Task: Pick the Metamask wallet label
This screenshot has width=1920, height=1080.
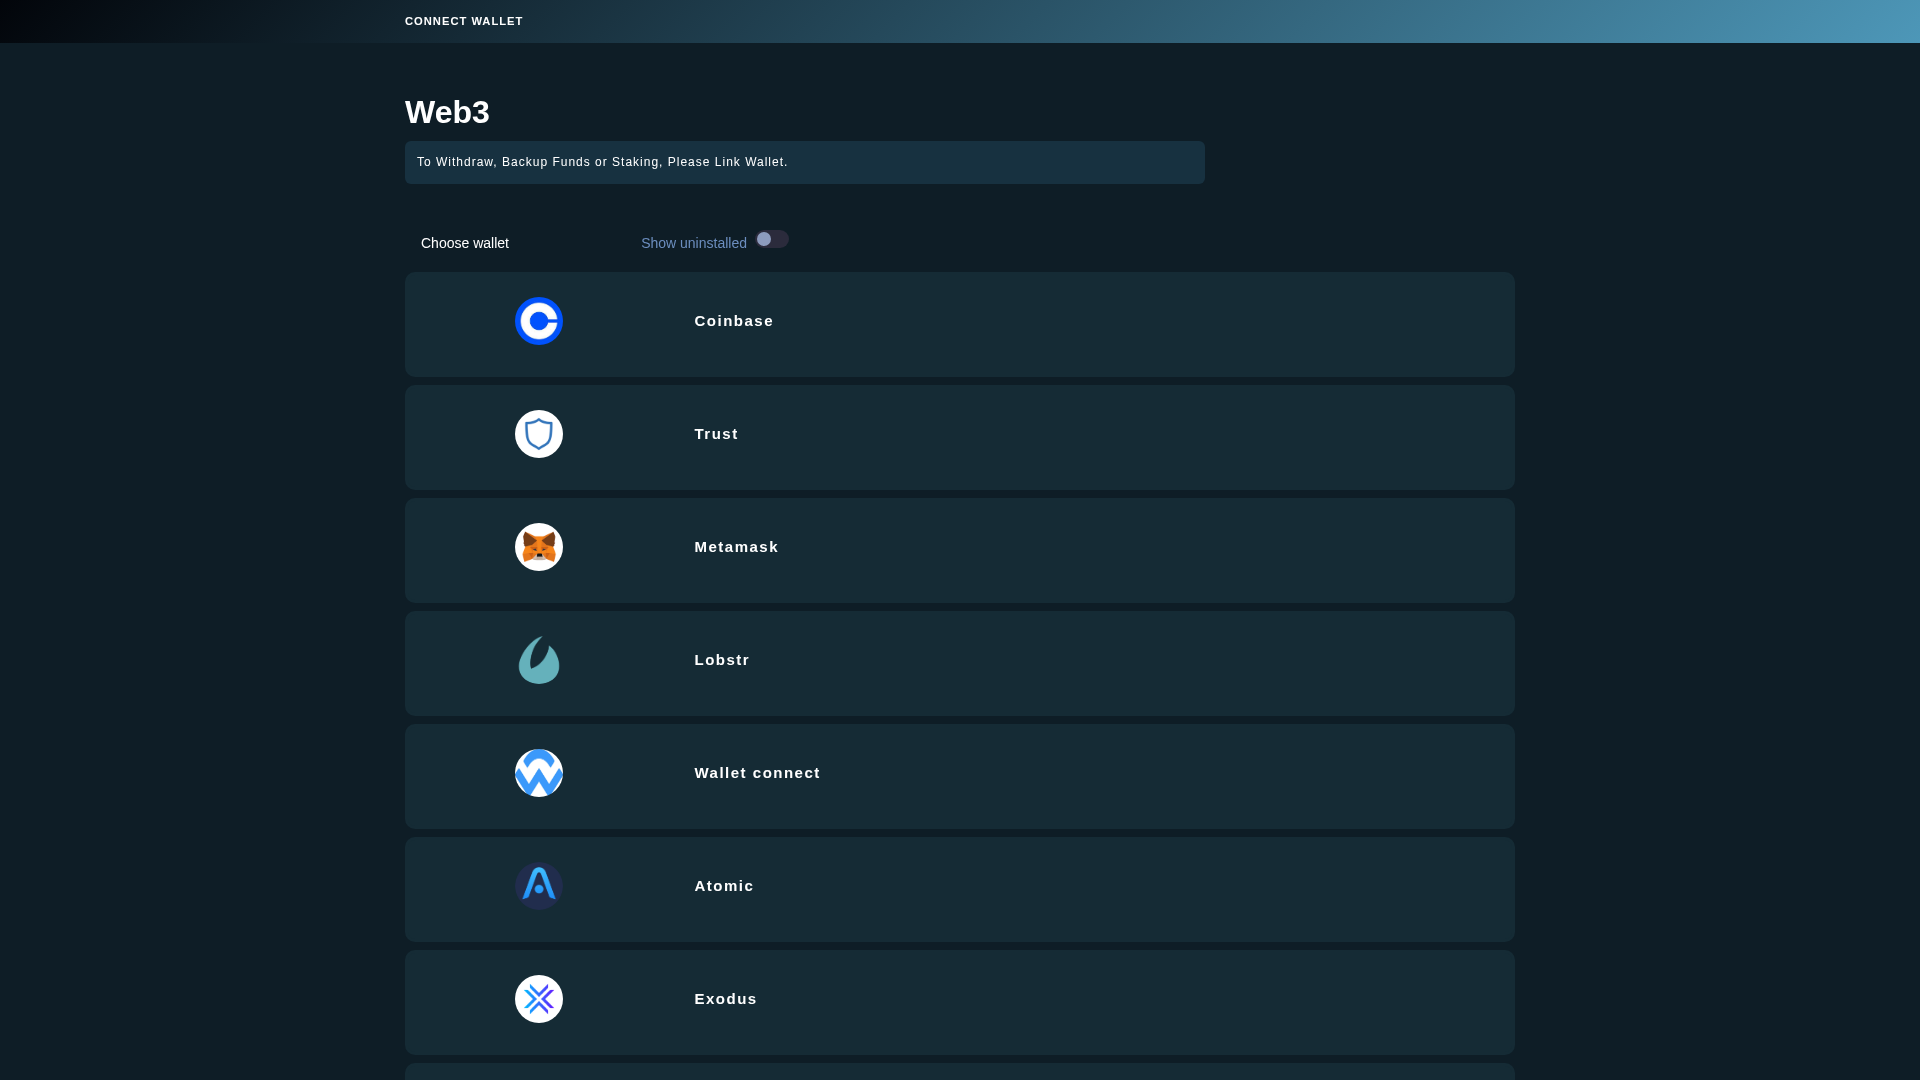Action: click(736, 547)
